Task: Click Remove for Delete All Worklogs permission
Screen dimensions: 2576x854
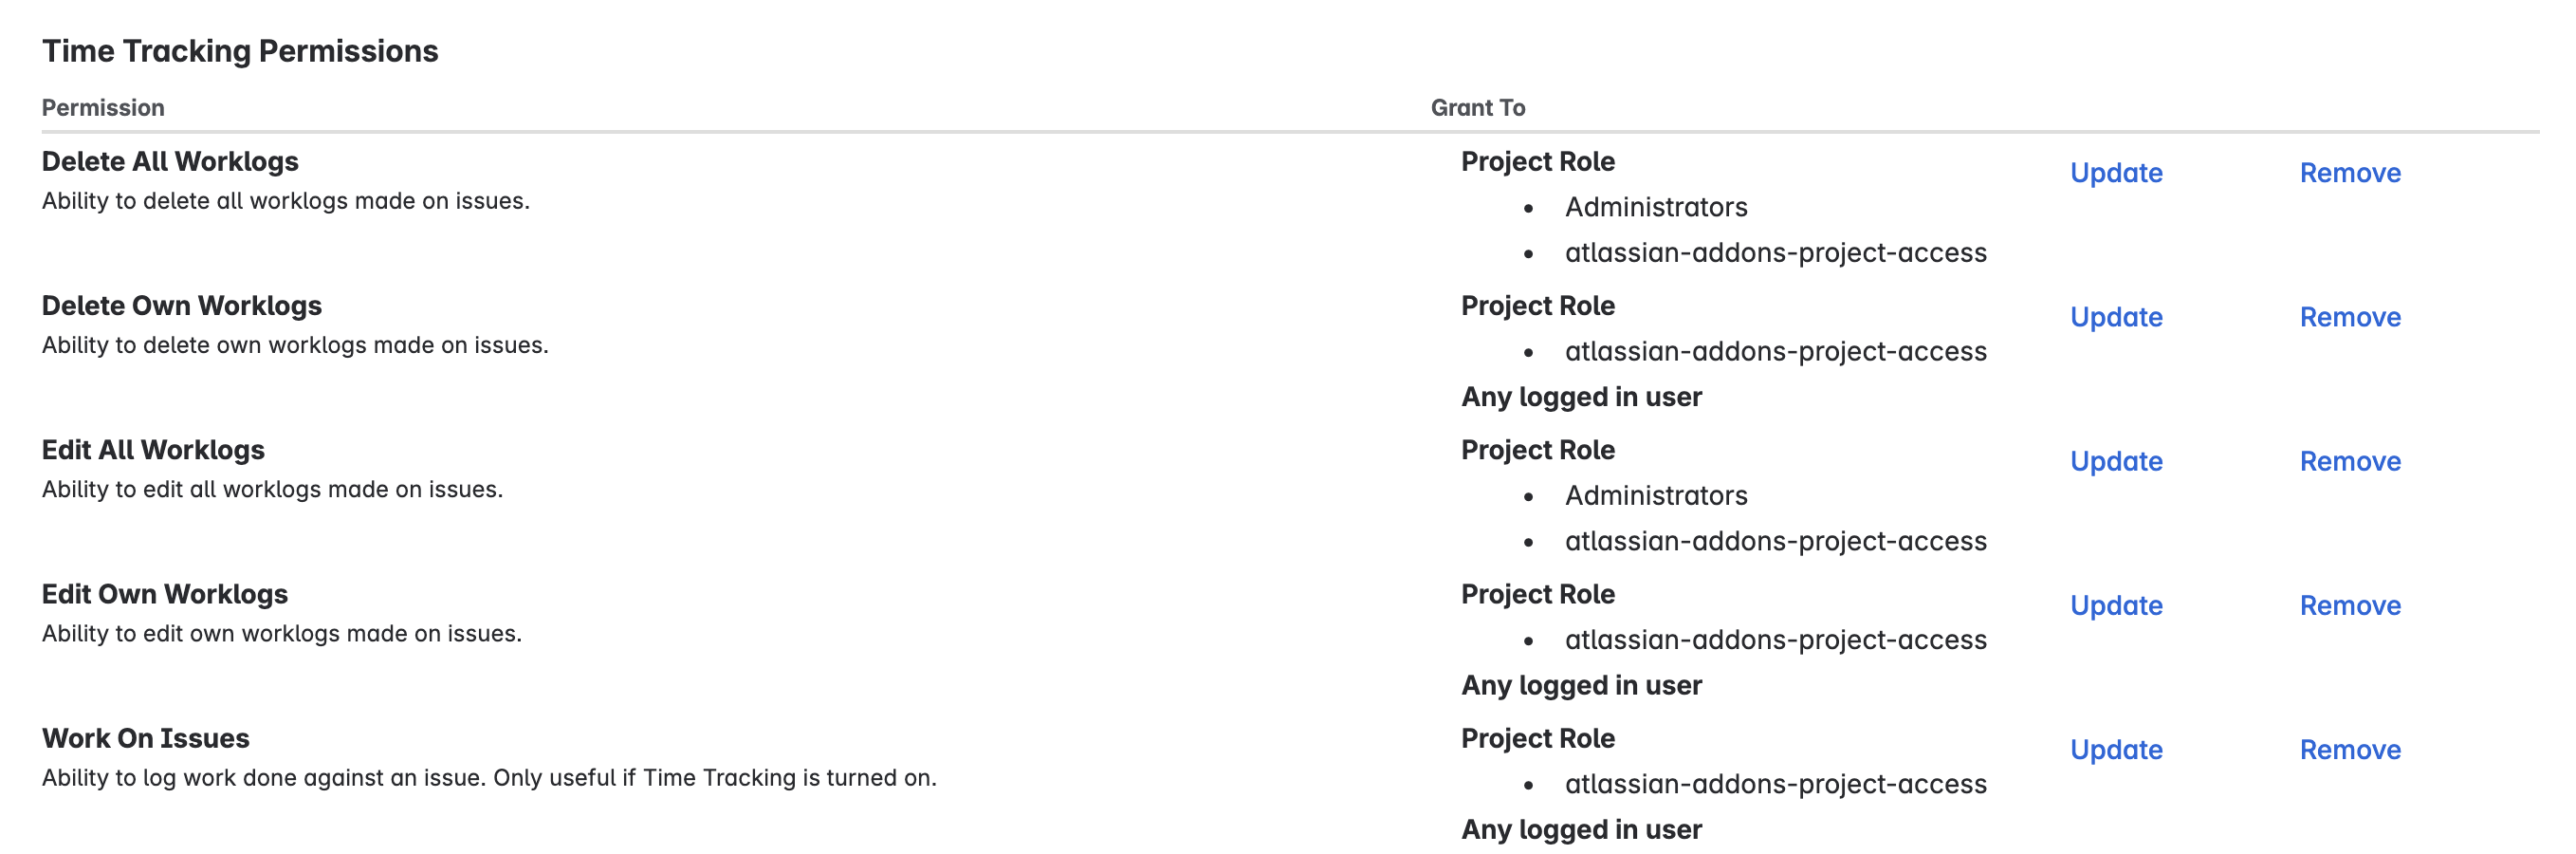Action: pos(2350,173)
